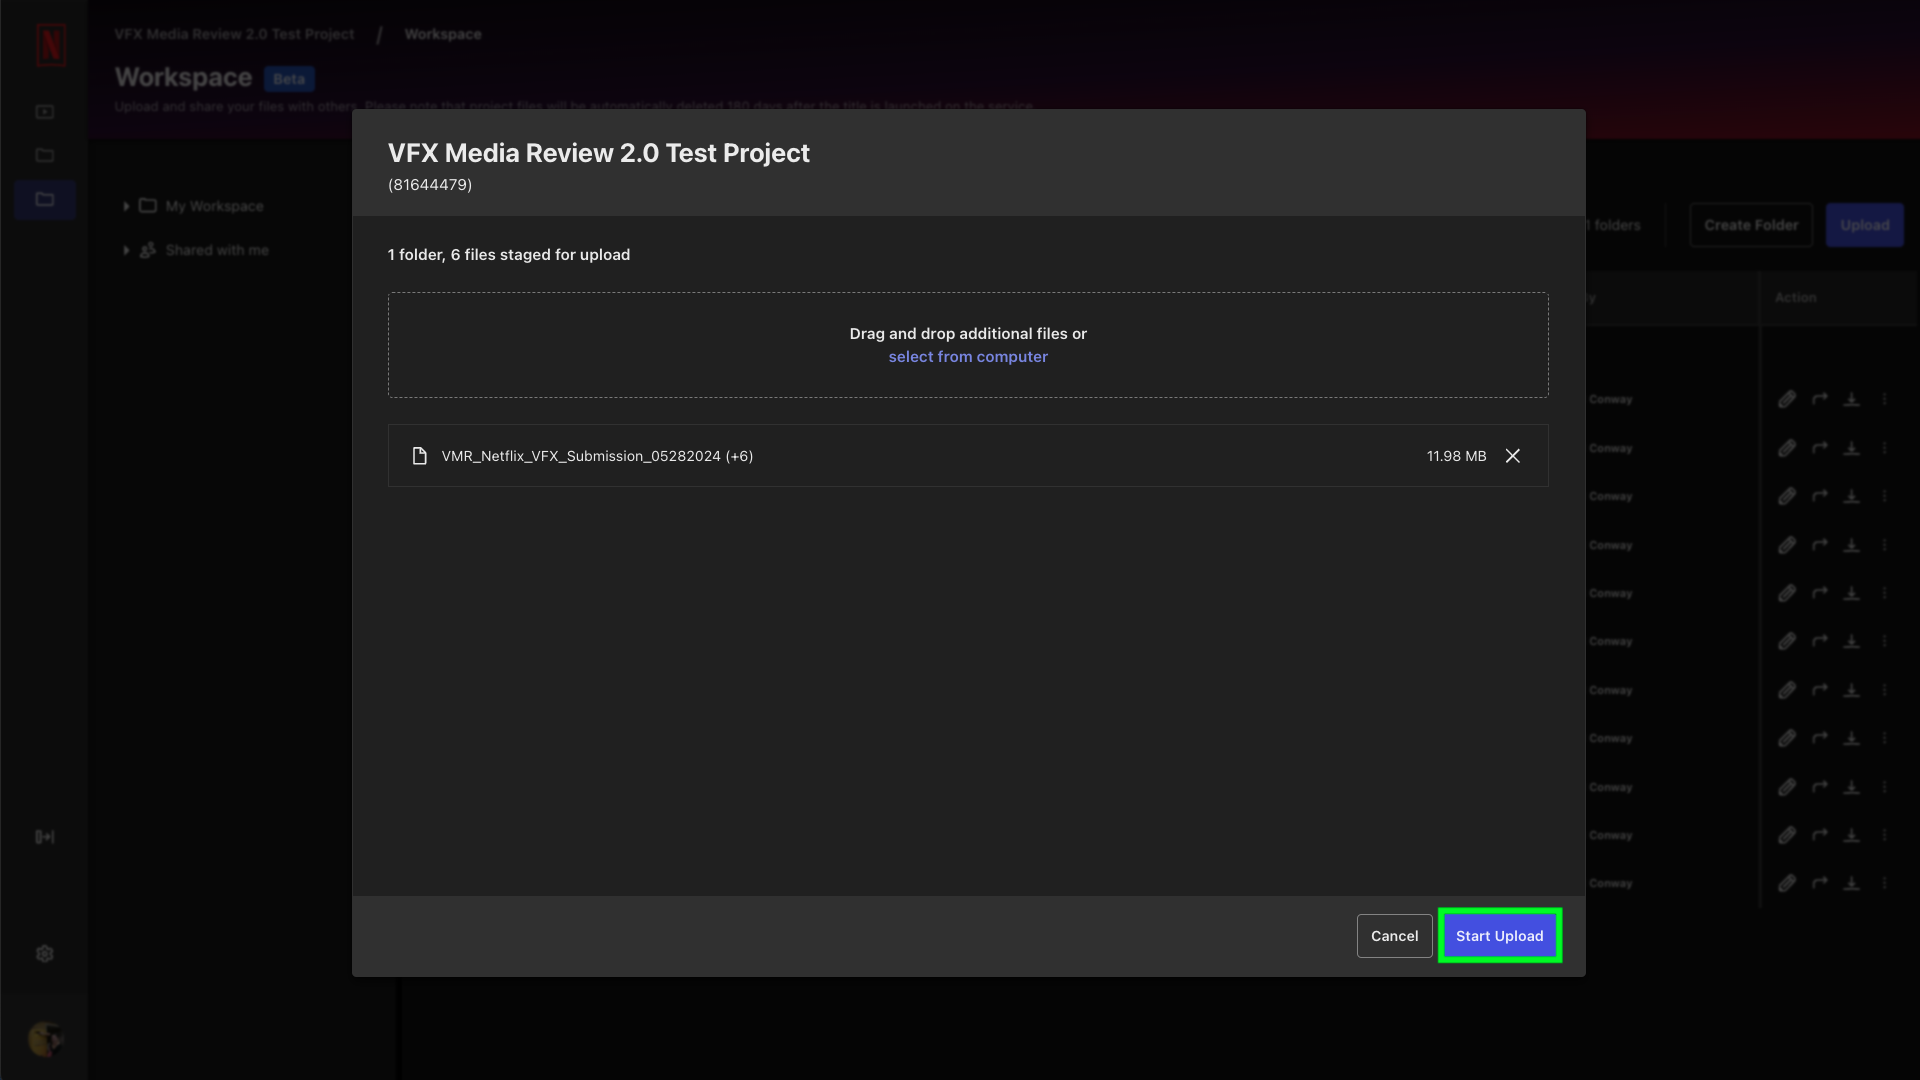This screenshot has width=1920, height=1080.
Task: Click the Beta badge next to Workspace
Action: point(289,79)
